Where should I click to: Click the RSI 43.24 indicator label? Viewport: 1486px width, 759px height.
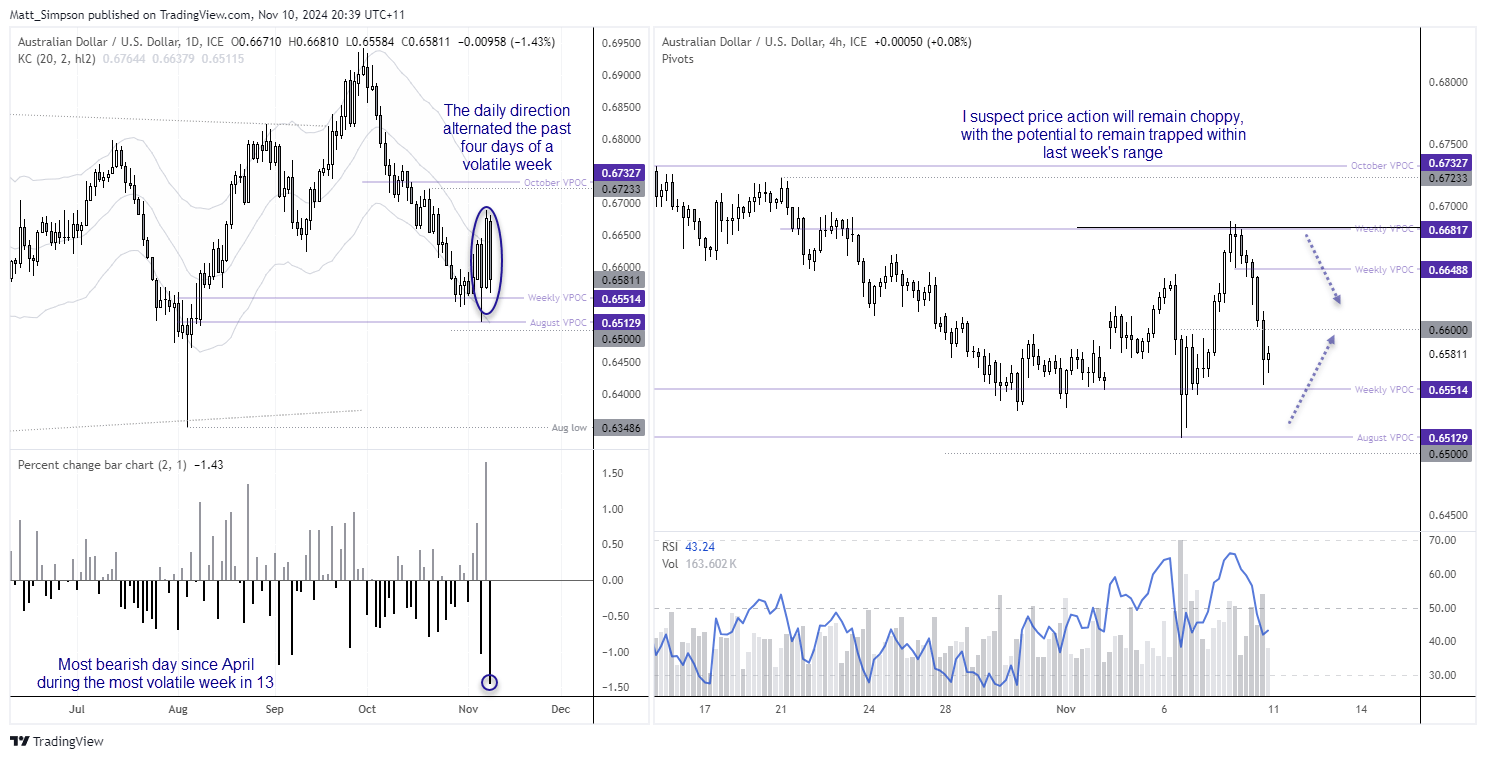pos(688,547)
